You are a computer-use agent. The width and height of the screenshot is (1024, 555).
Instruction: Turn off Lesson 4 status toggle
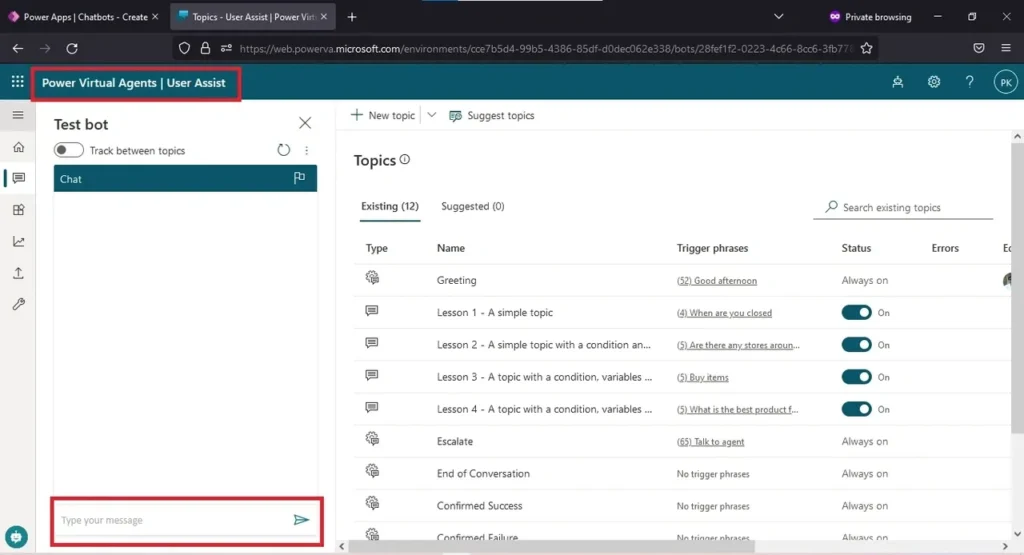pyautogui.click(x=856, y=409)
